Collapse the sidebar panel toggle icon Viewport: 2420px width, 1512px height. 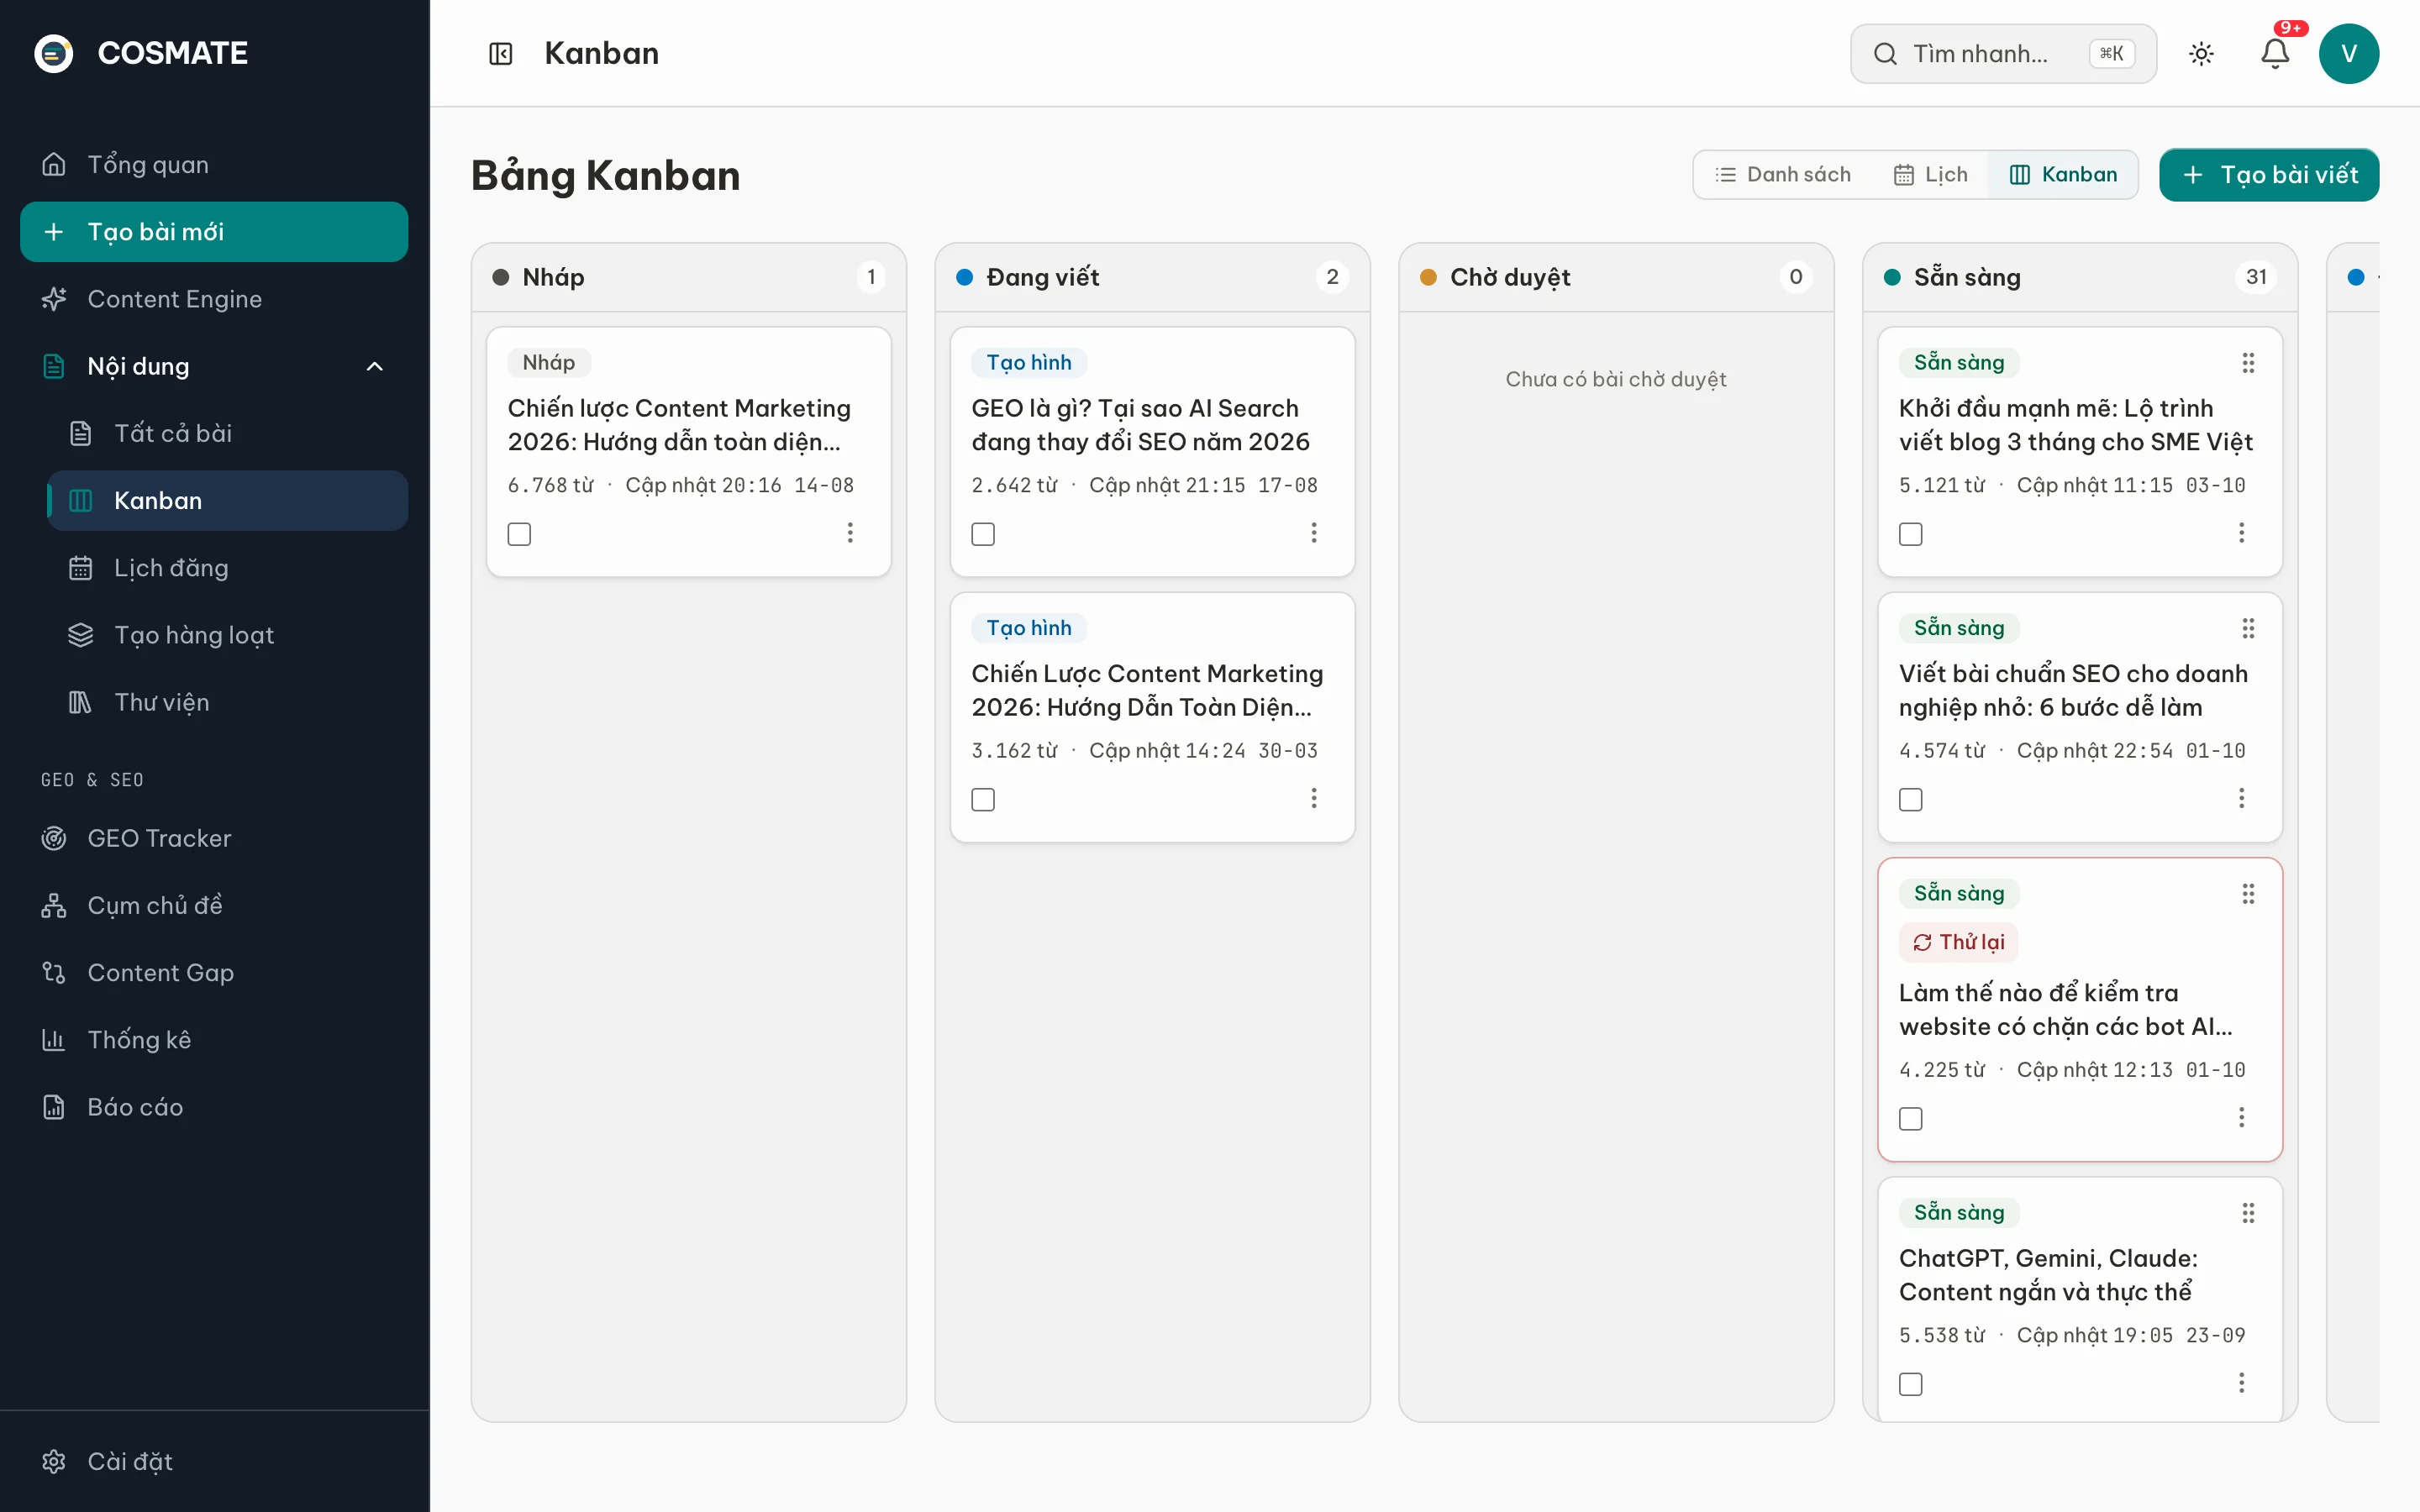pos(500,53)
